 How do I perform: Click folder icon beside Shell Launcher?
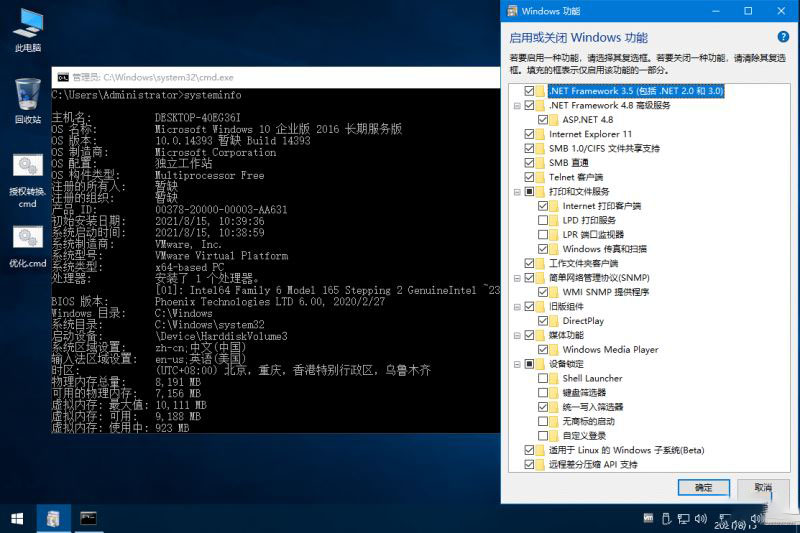pyautogui.click(x=554, y=378)
